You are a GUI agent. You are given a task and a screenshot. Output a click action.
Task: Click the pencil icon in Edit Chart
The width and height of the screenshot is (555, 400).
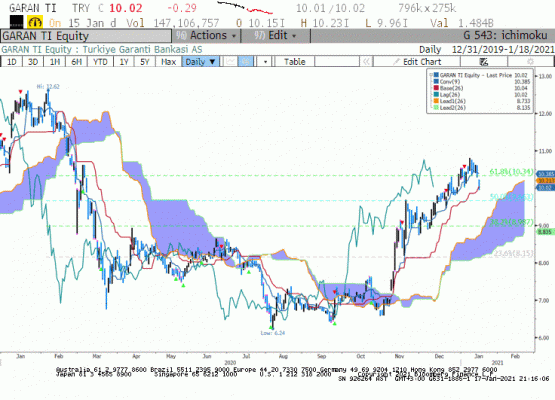(396, 62)
